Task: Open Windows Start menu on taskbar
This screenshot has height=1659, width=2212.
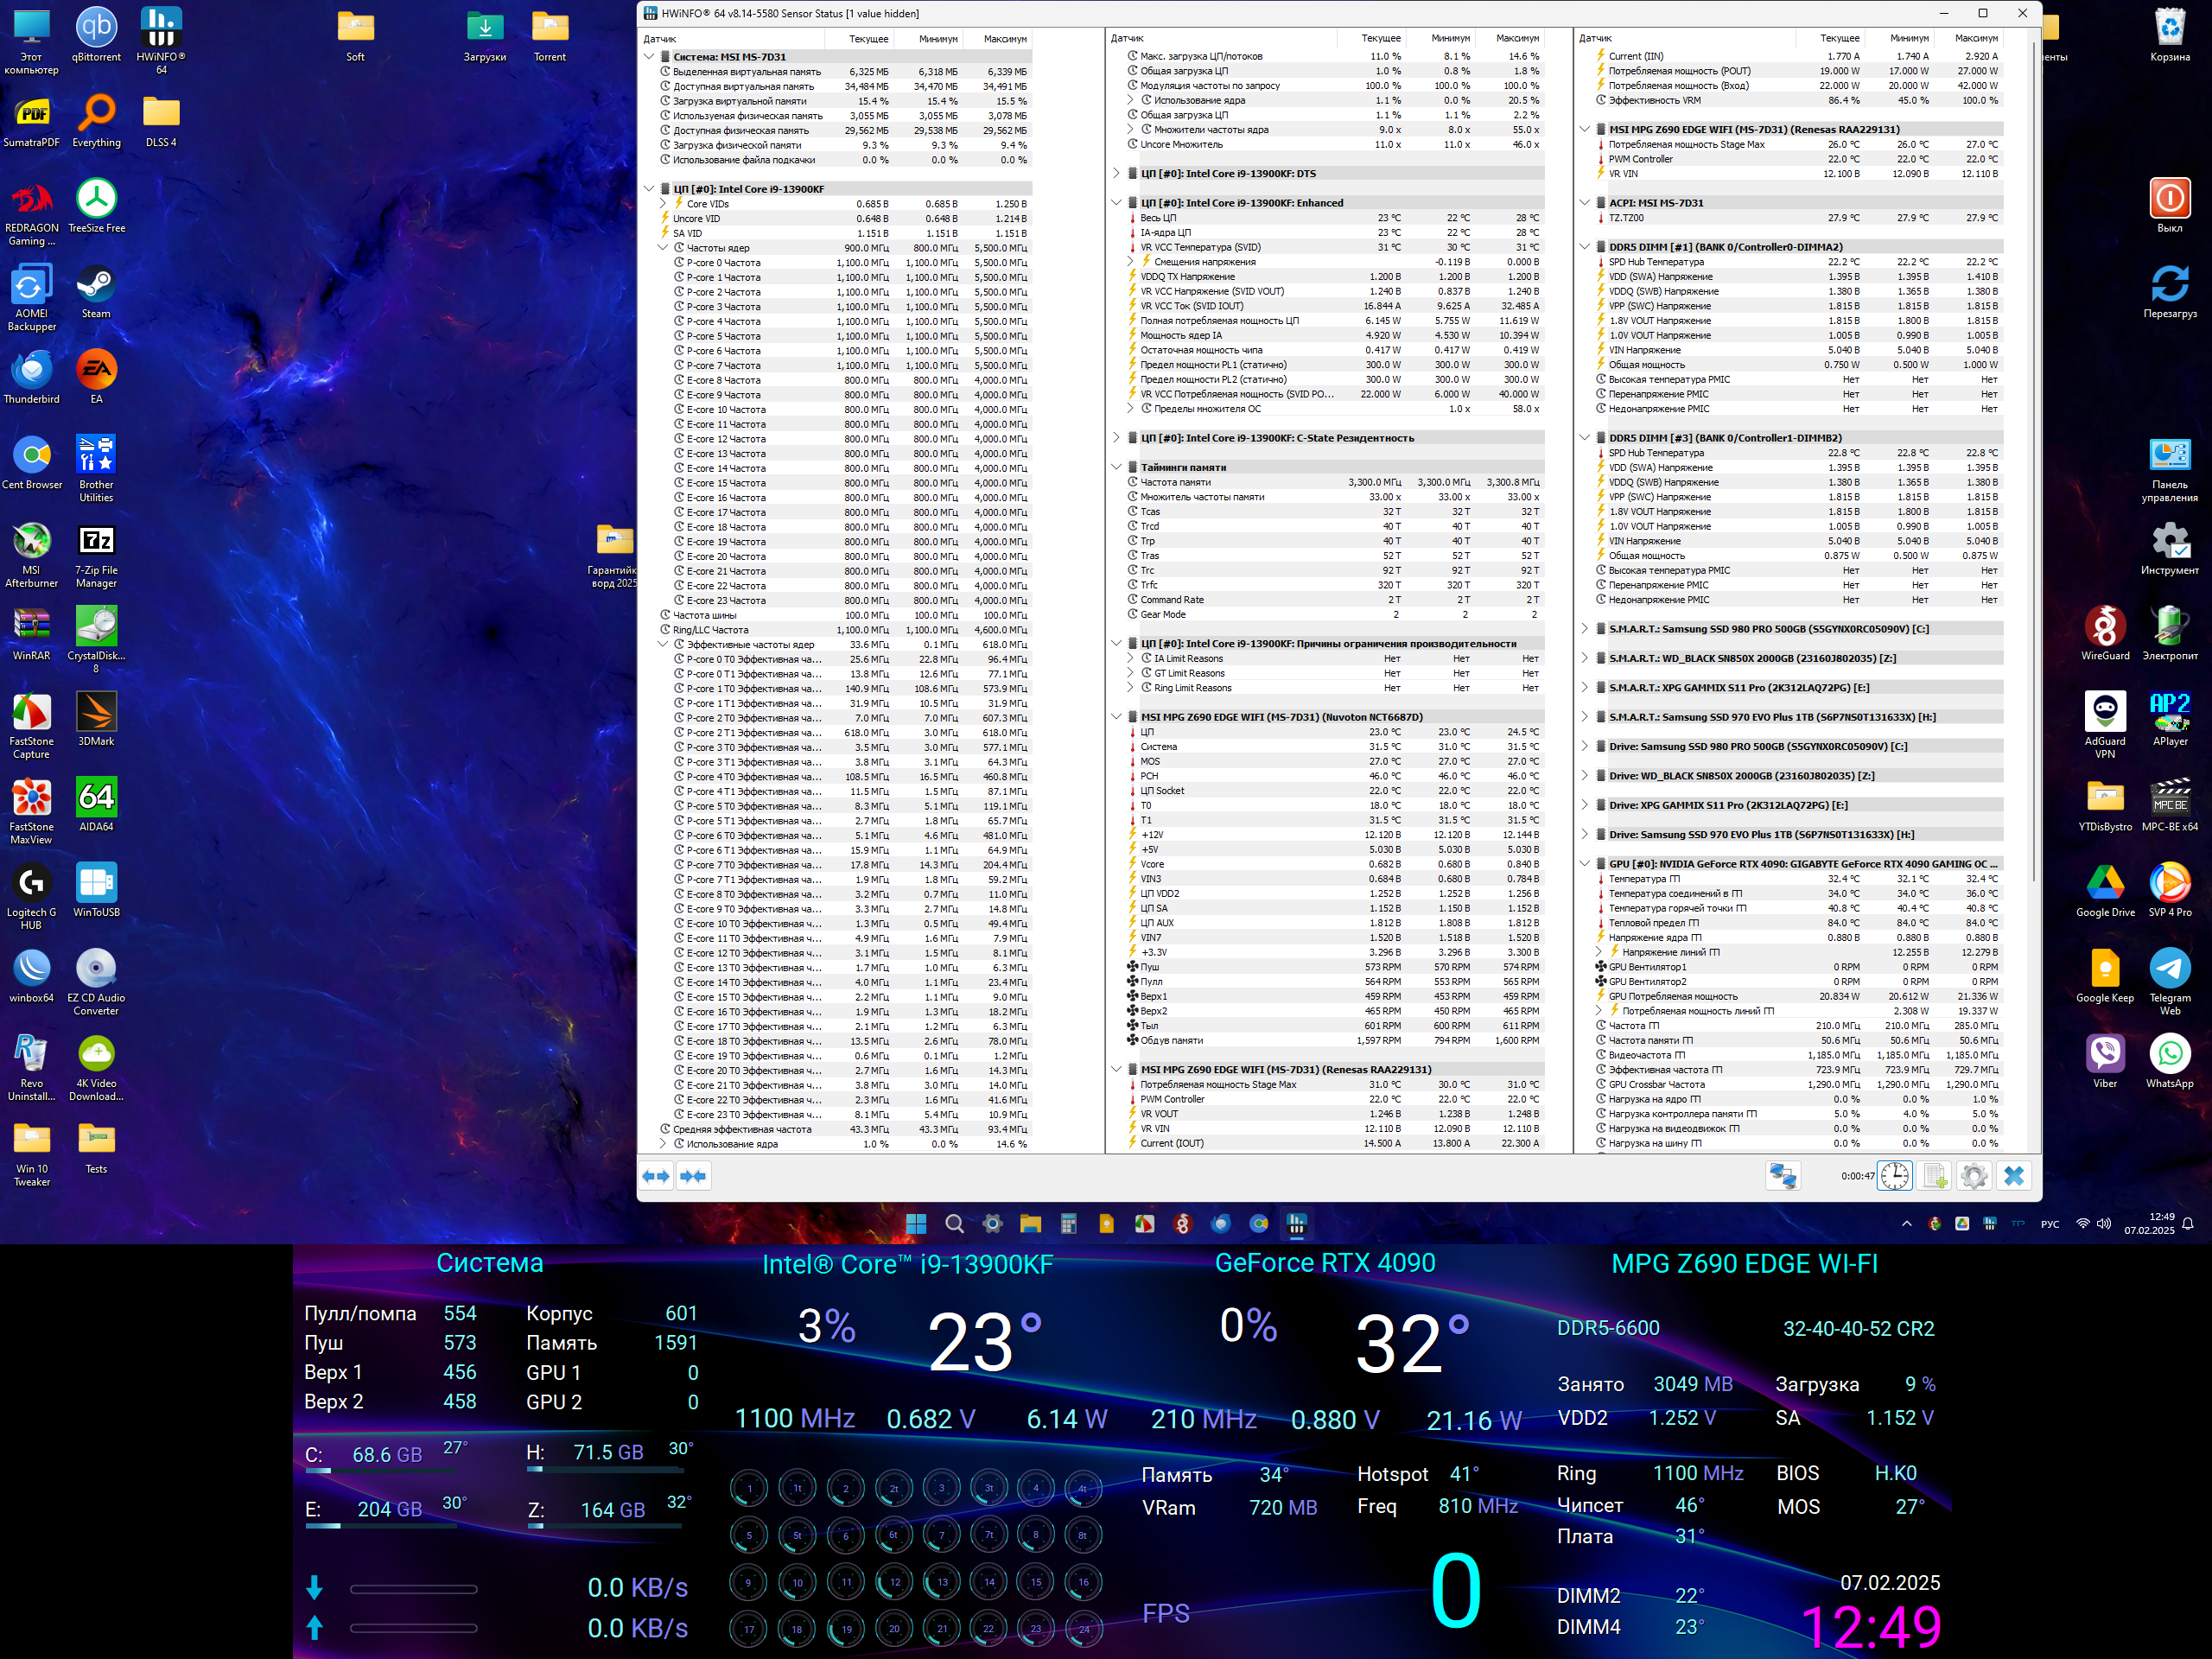Action: (915, 1224)
